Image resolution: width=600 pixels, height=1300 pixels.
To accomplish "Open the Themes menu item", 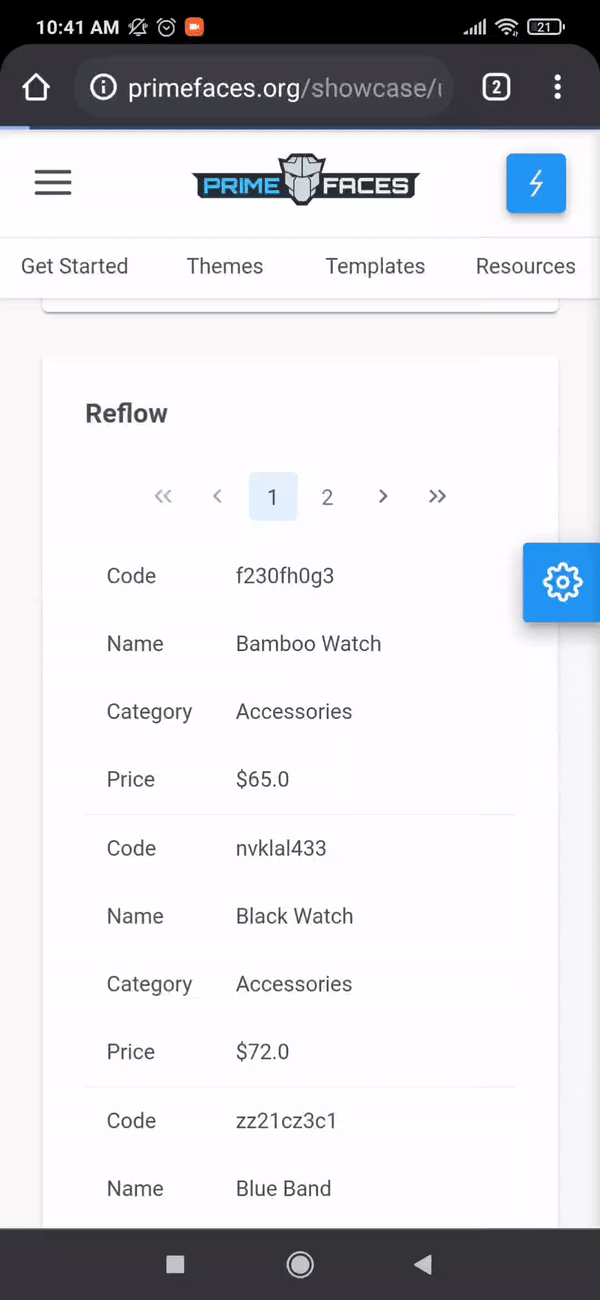I will pyautogui.click(x=224, y=266).
